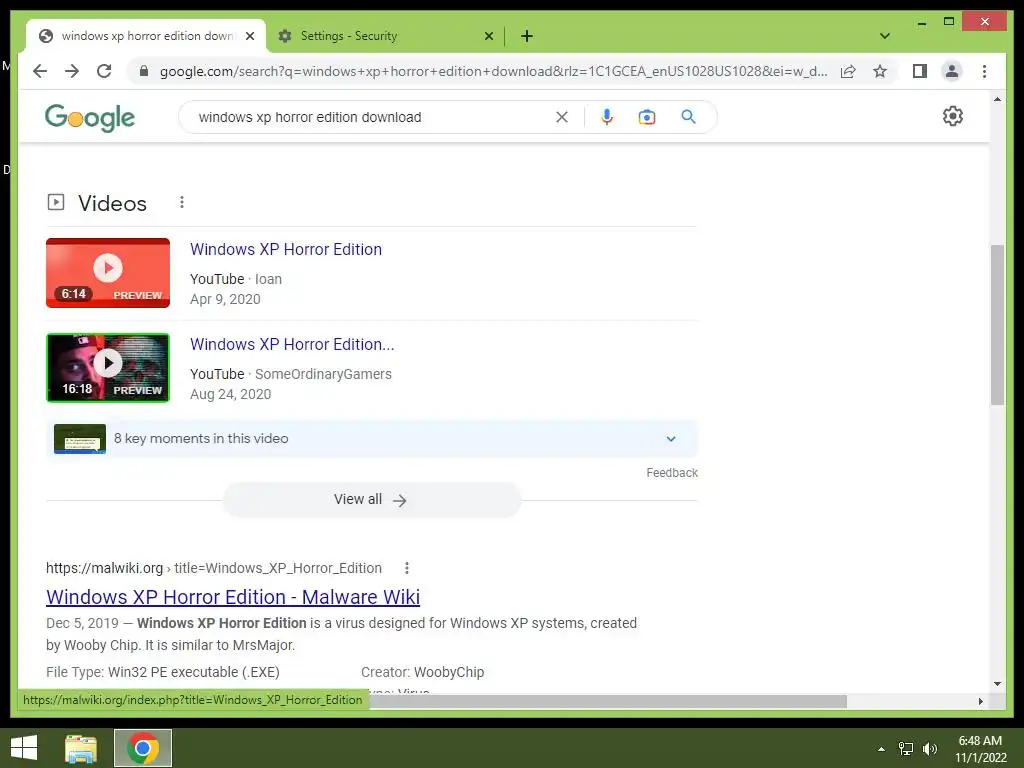The width and height of the screenshot is (1024, 768).
Task: Click the 'Aug 24, 2020' video date
Action: (x=231, y=394)
